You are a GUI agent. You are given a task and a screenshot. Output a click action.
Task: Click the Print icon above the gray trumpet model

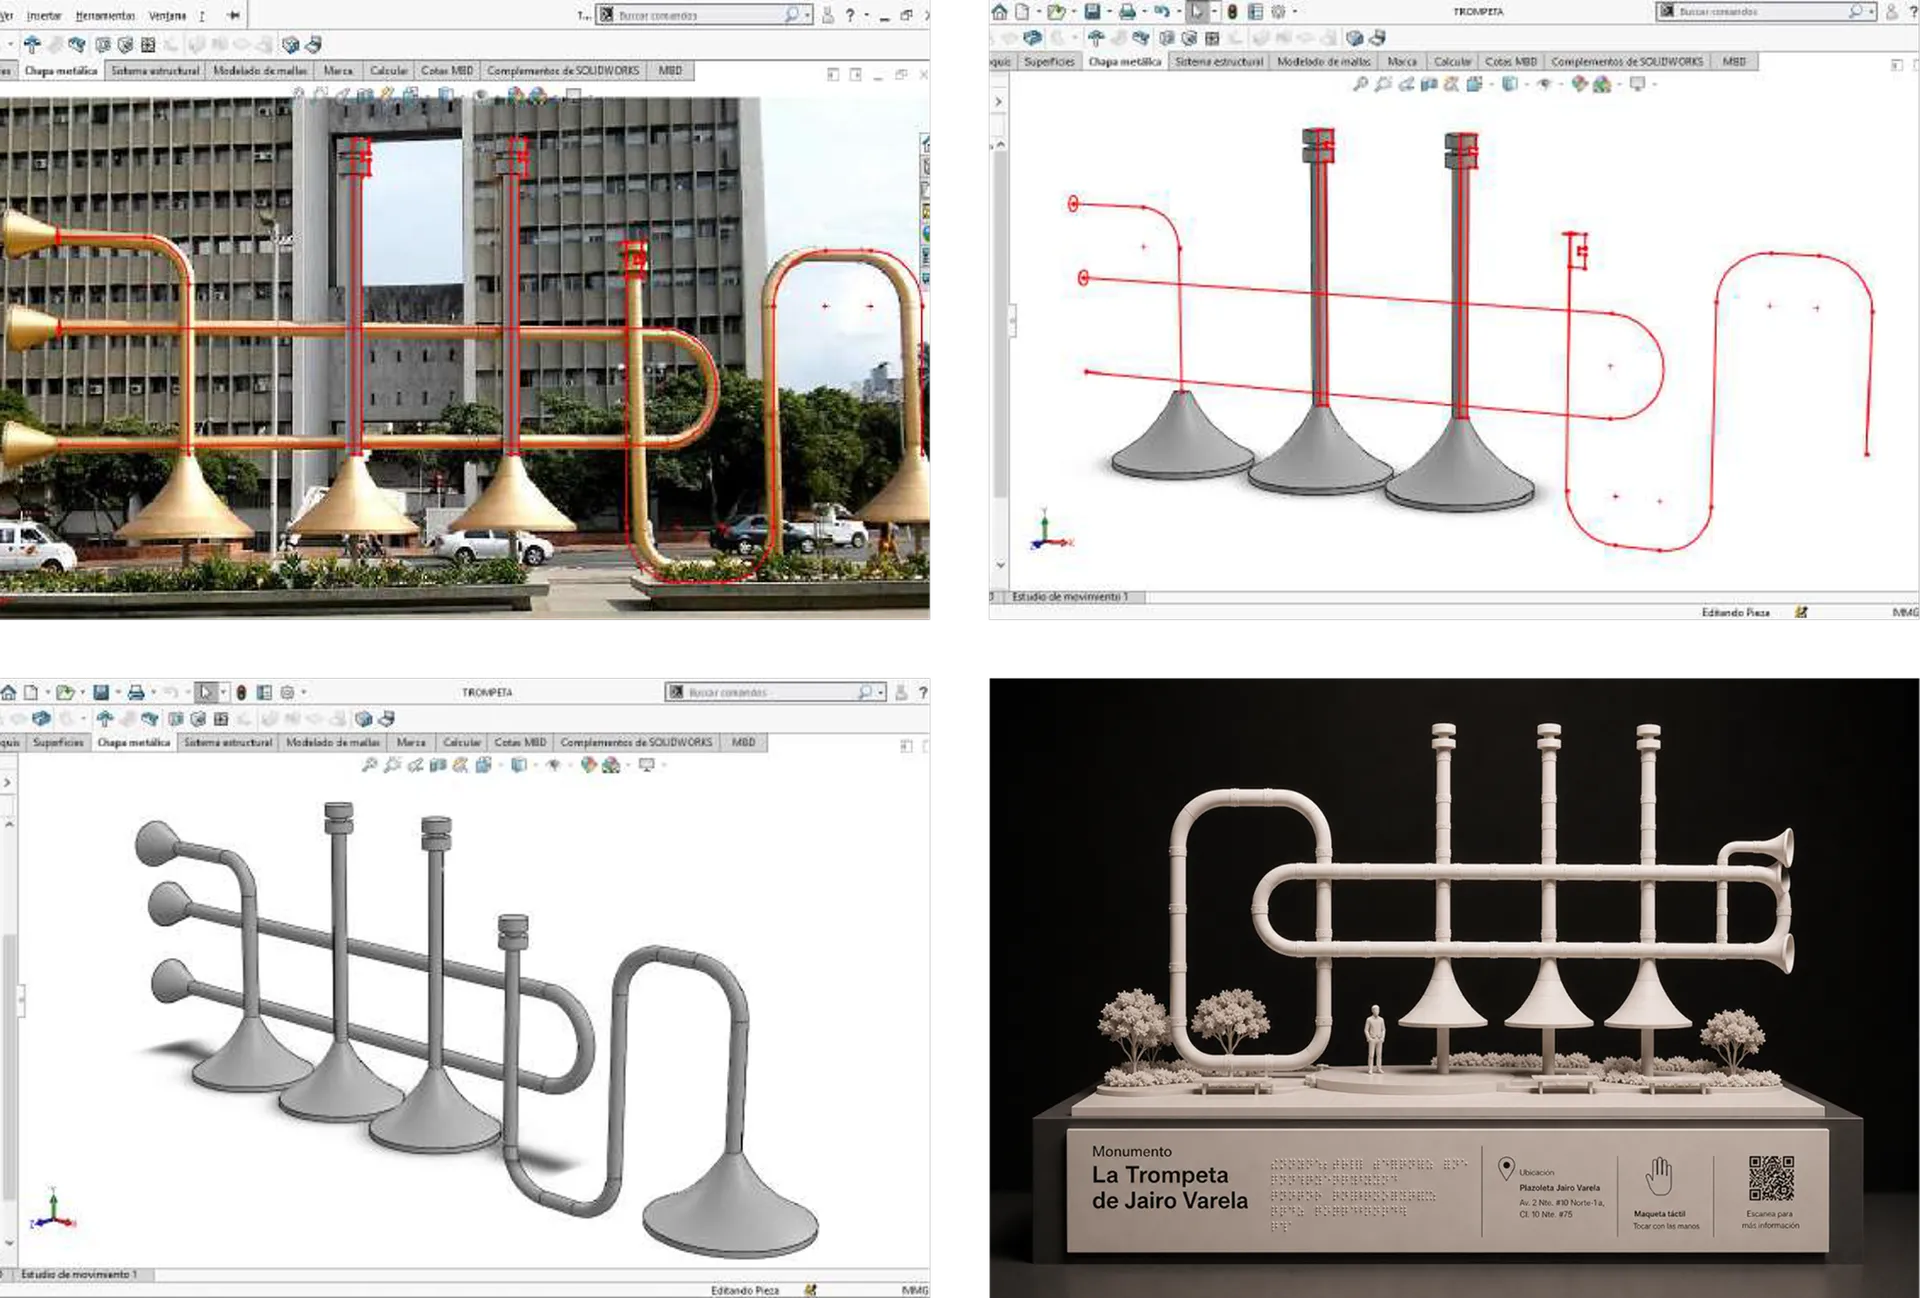(136, 692)
